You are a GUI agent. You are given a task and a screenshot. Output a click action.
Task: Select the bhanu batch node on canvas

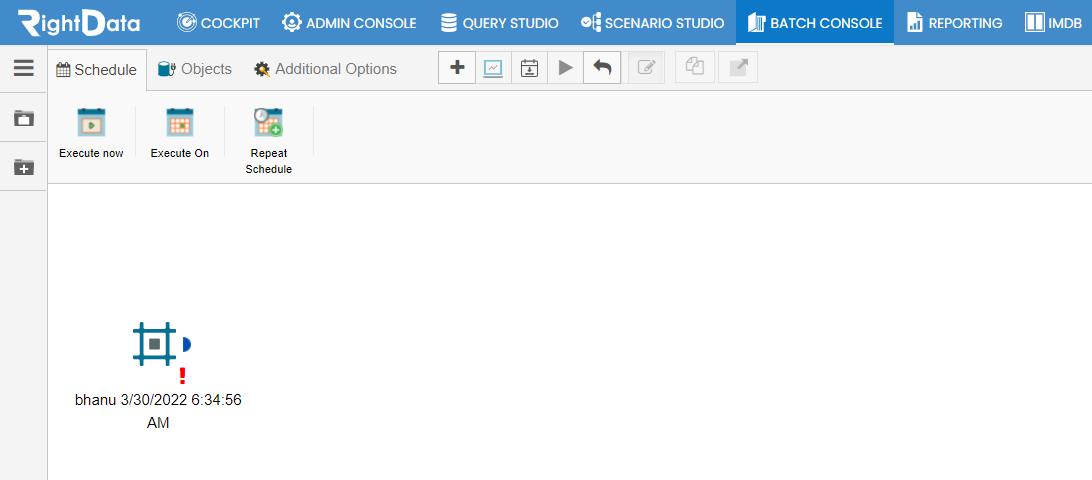(155, 343)
